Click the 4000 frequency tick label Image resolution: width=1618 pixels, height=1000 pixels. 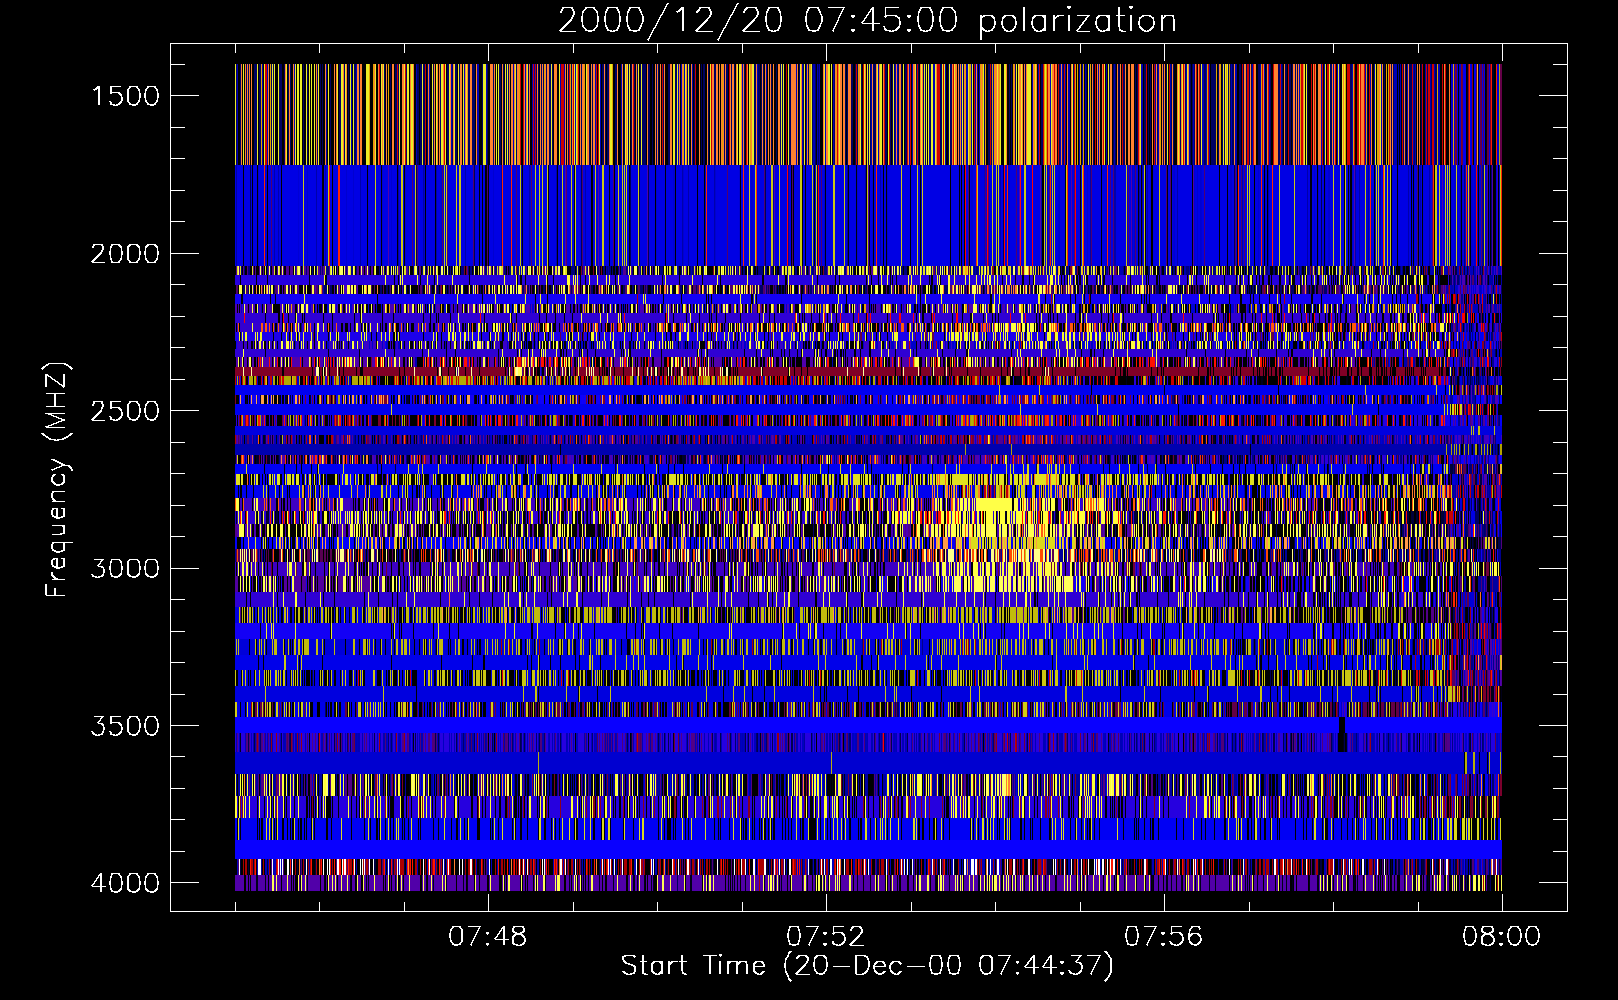pos(125,883)
